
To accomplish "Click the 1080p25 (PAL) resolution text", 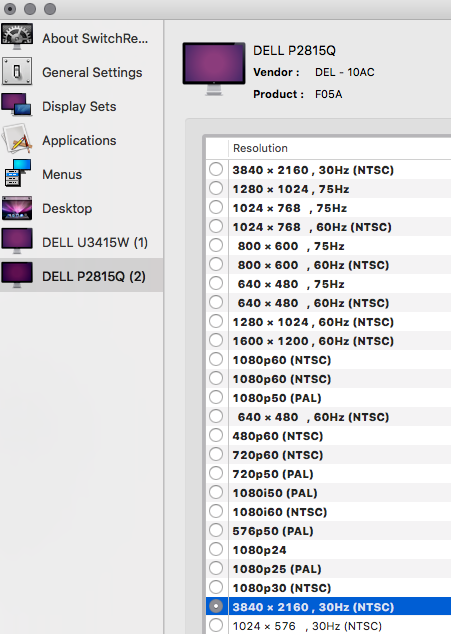I will 277,569.
